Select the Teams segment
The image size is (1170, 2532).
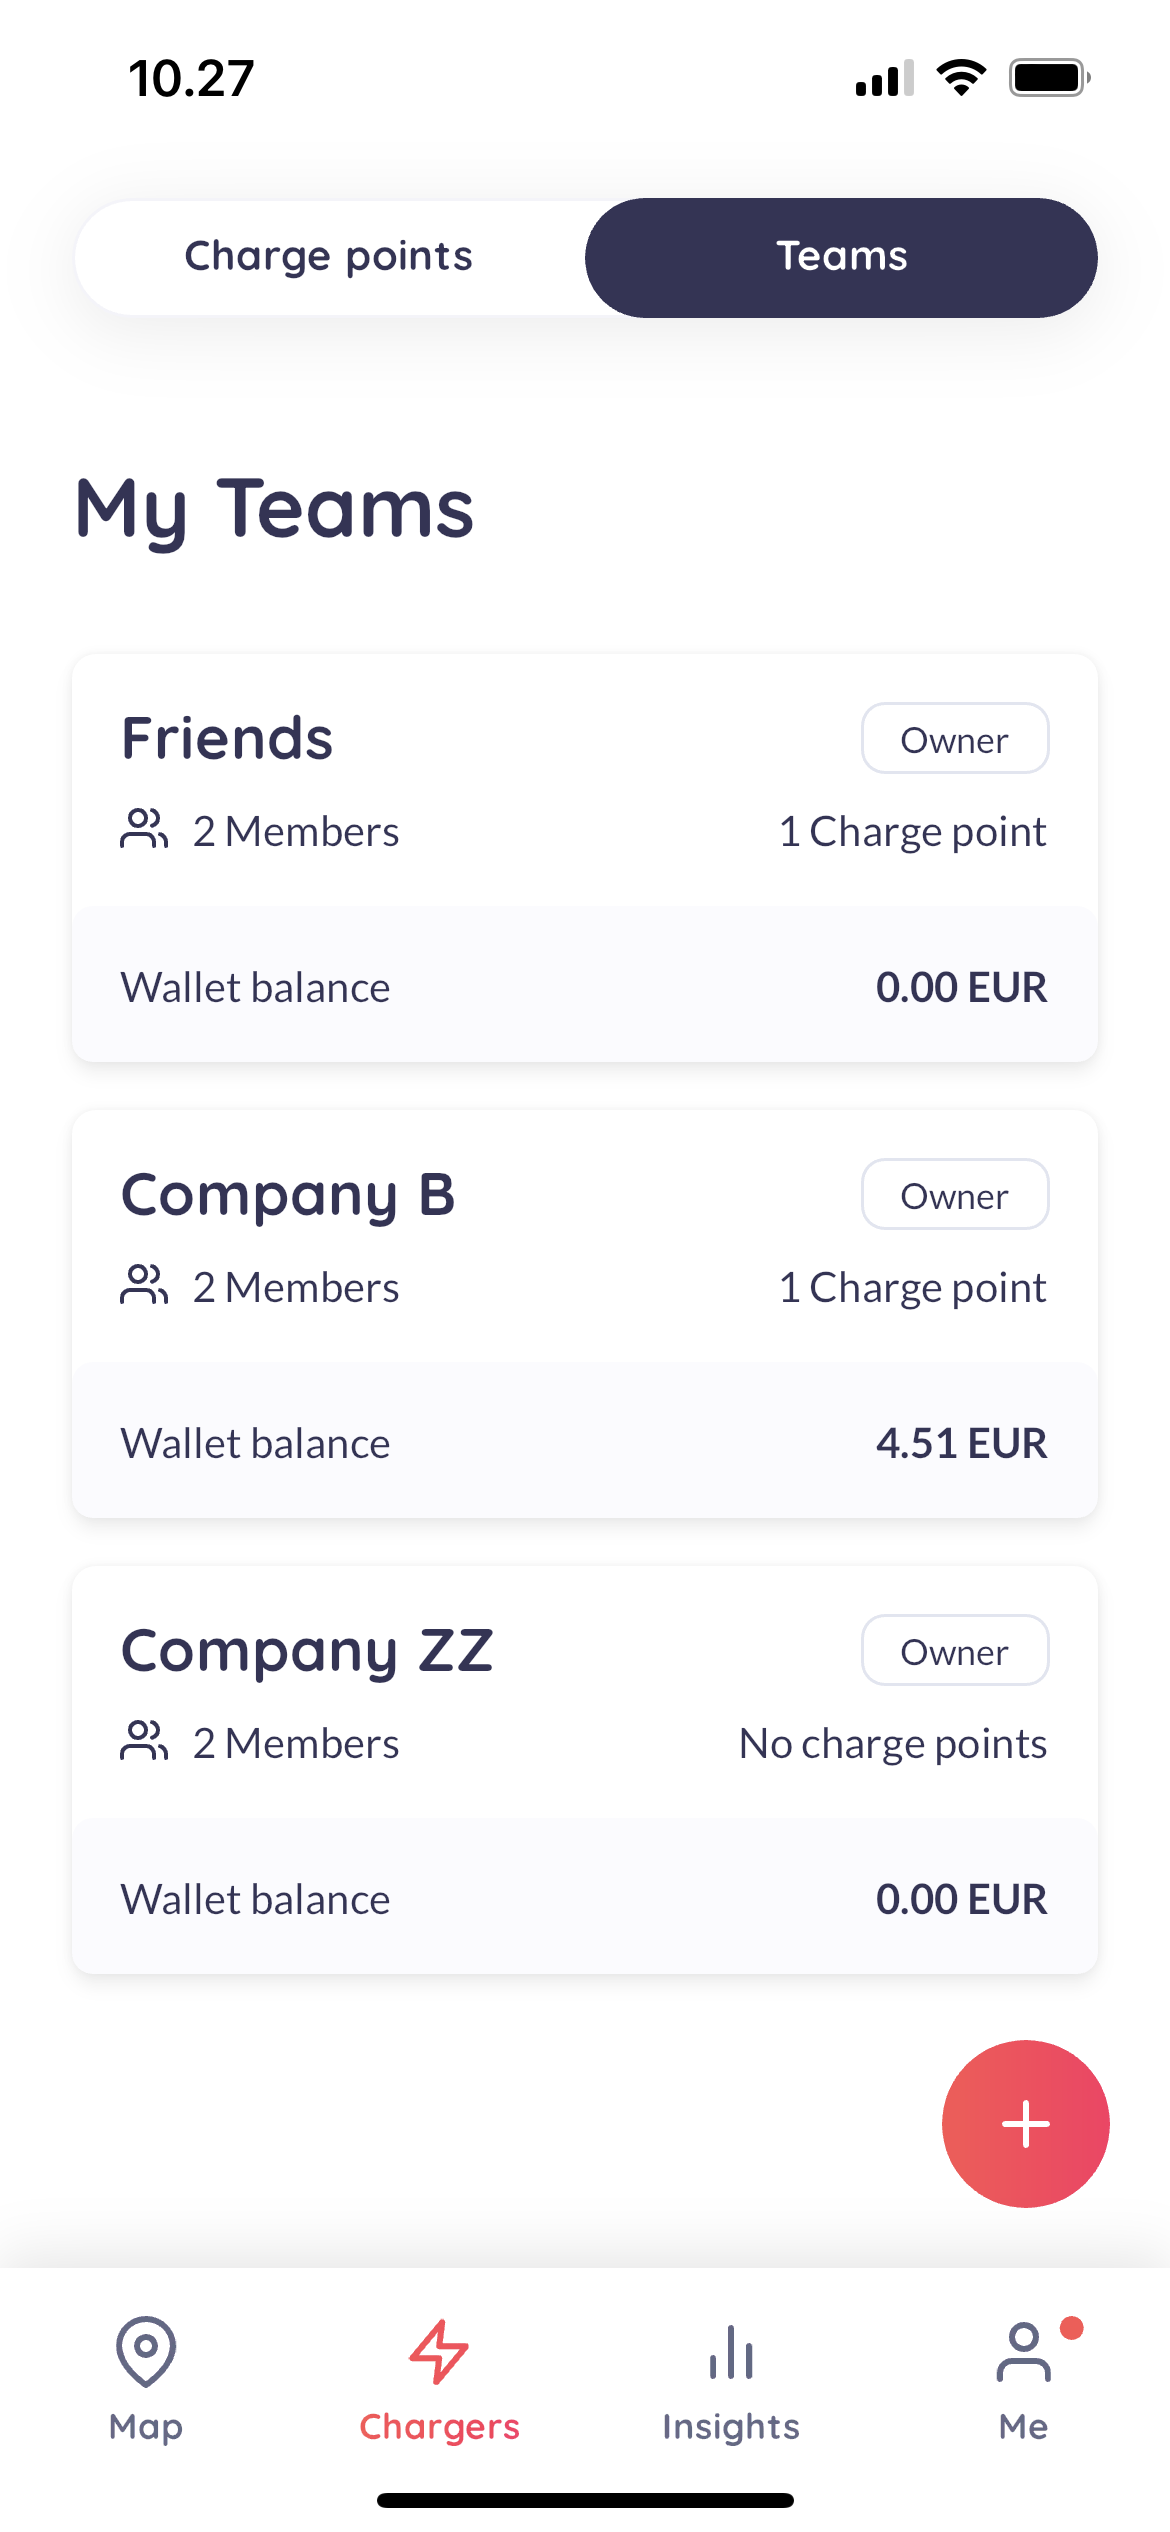pos(841,257)
